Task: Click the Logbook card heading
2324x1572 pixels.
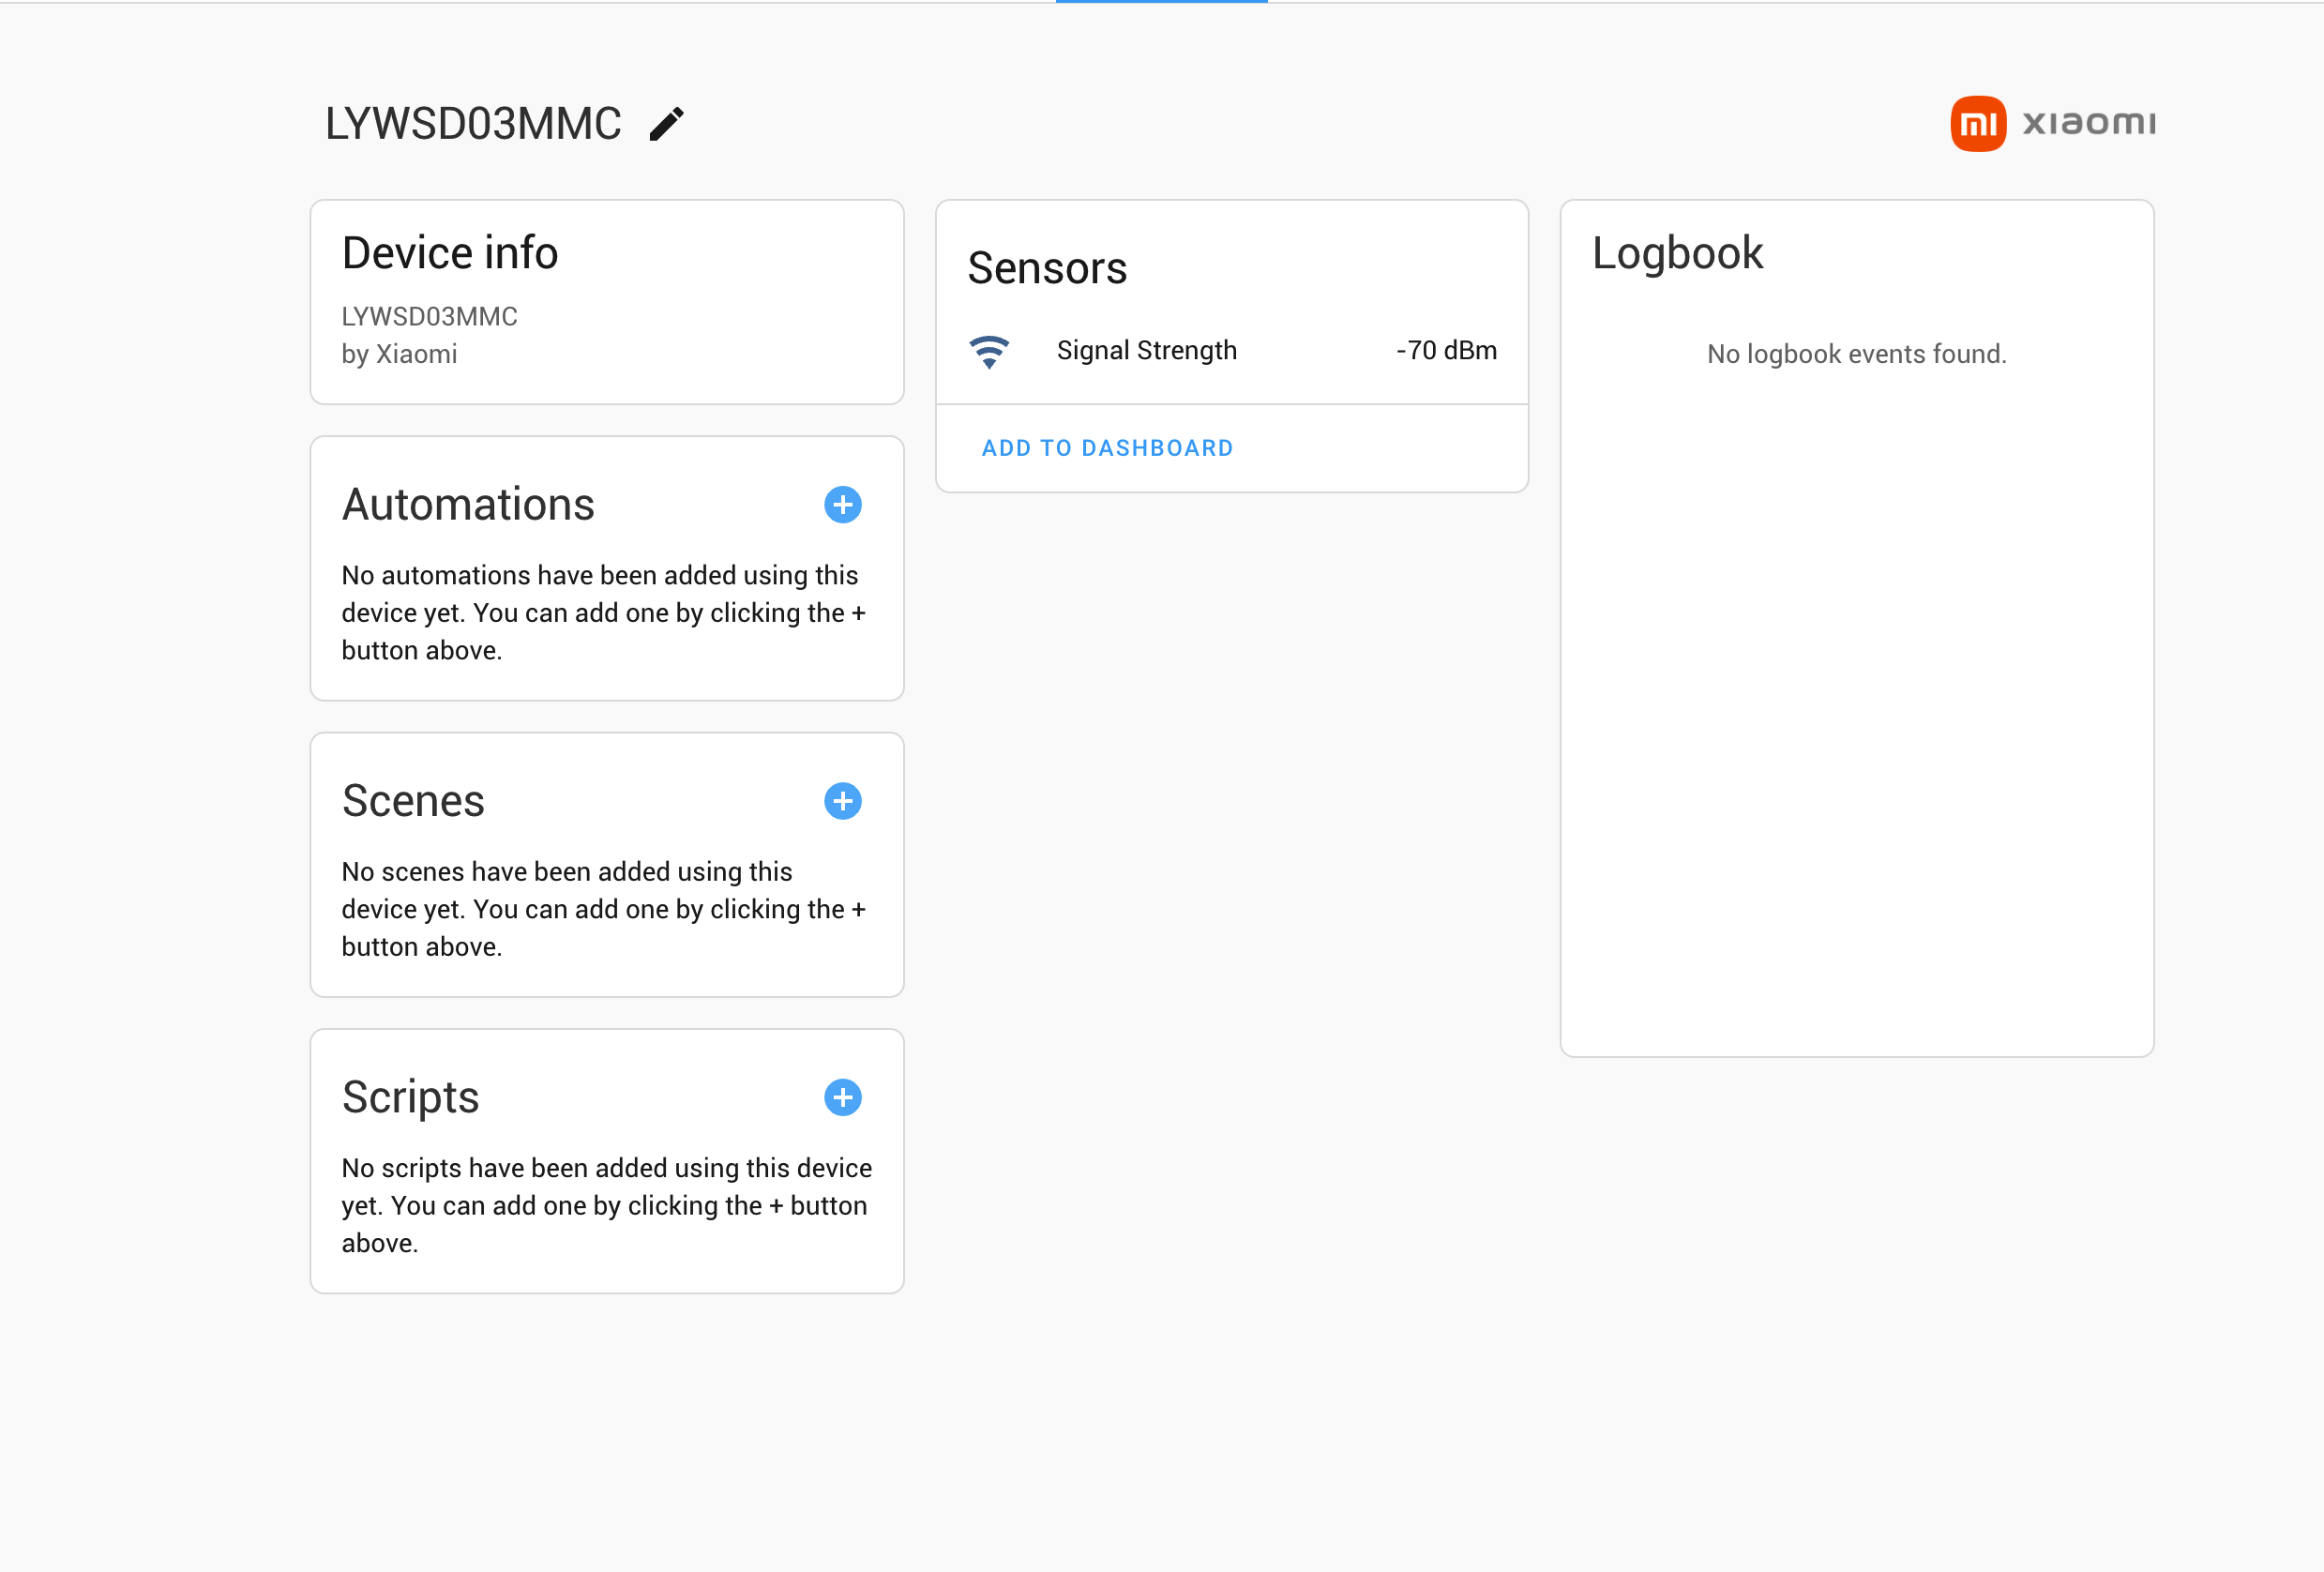Action: (1678, 253)
